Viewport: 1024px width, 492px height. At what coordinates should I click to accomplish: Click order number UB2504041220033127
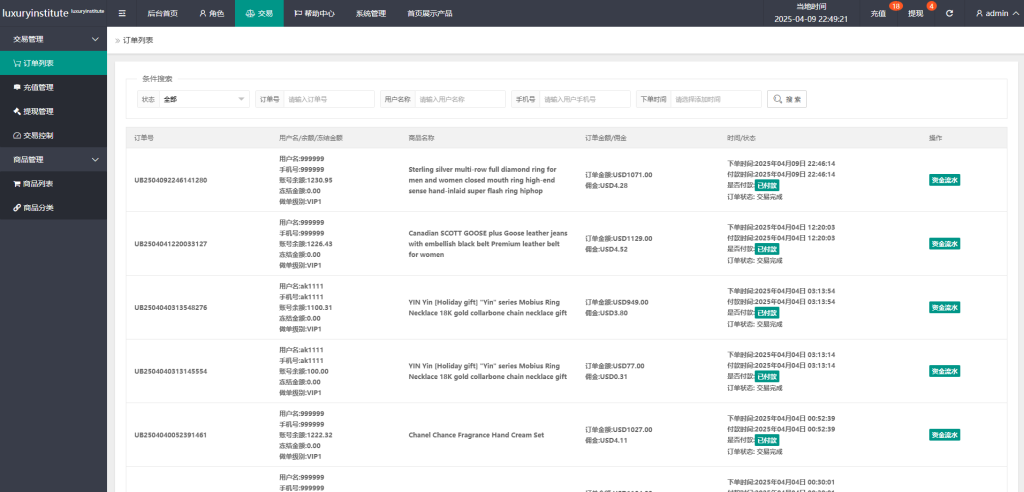coord(171,244)
